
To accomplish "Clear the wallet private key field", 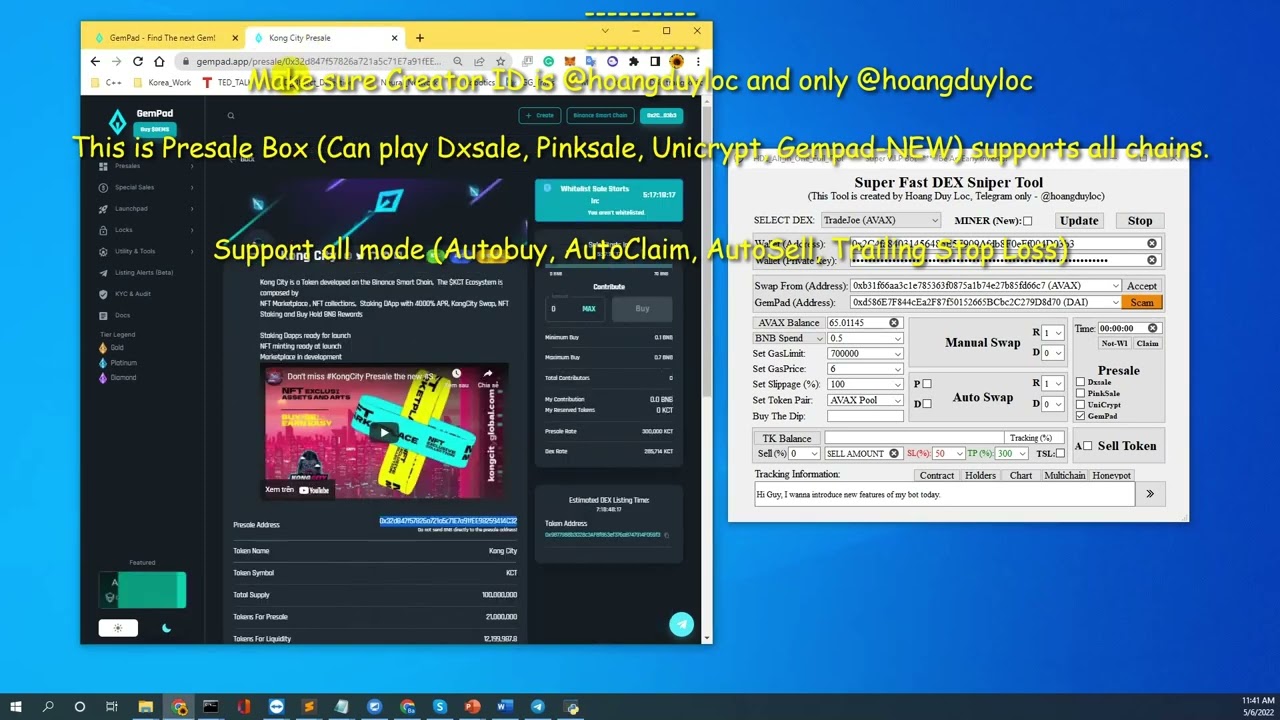I will [1151, 260].
